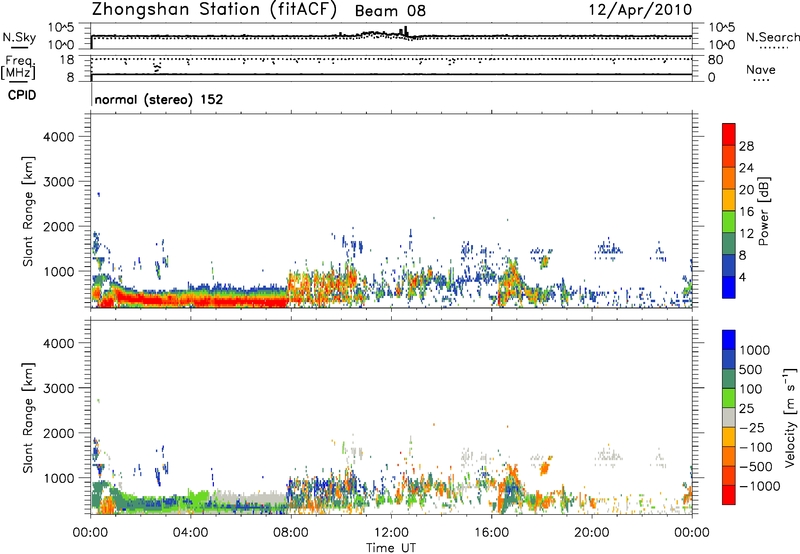Select the Beam 08 label
Screen dimensions: 800x554
click(390, 11)
